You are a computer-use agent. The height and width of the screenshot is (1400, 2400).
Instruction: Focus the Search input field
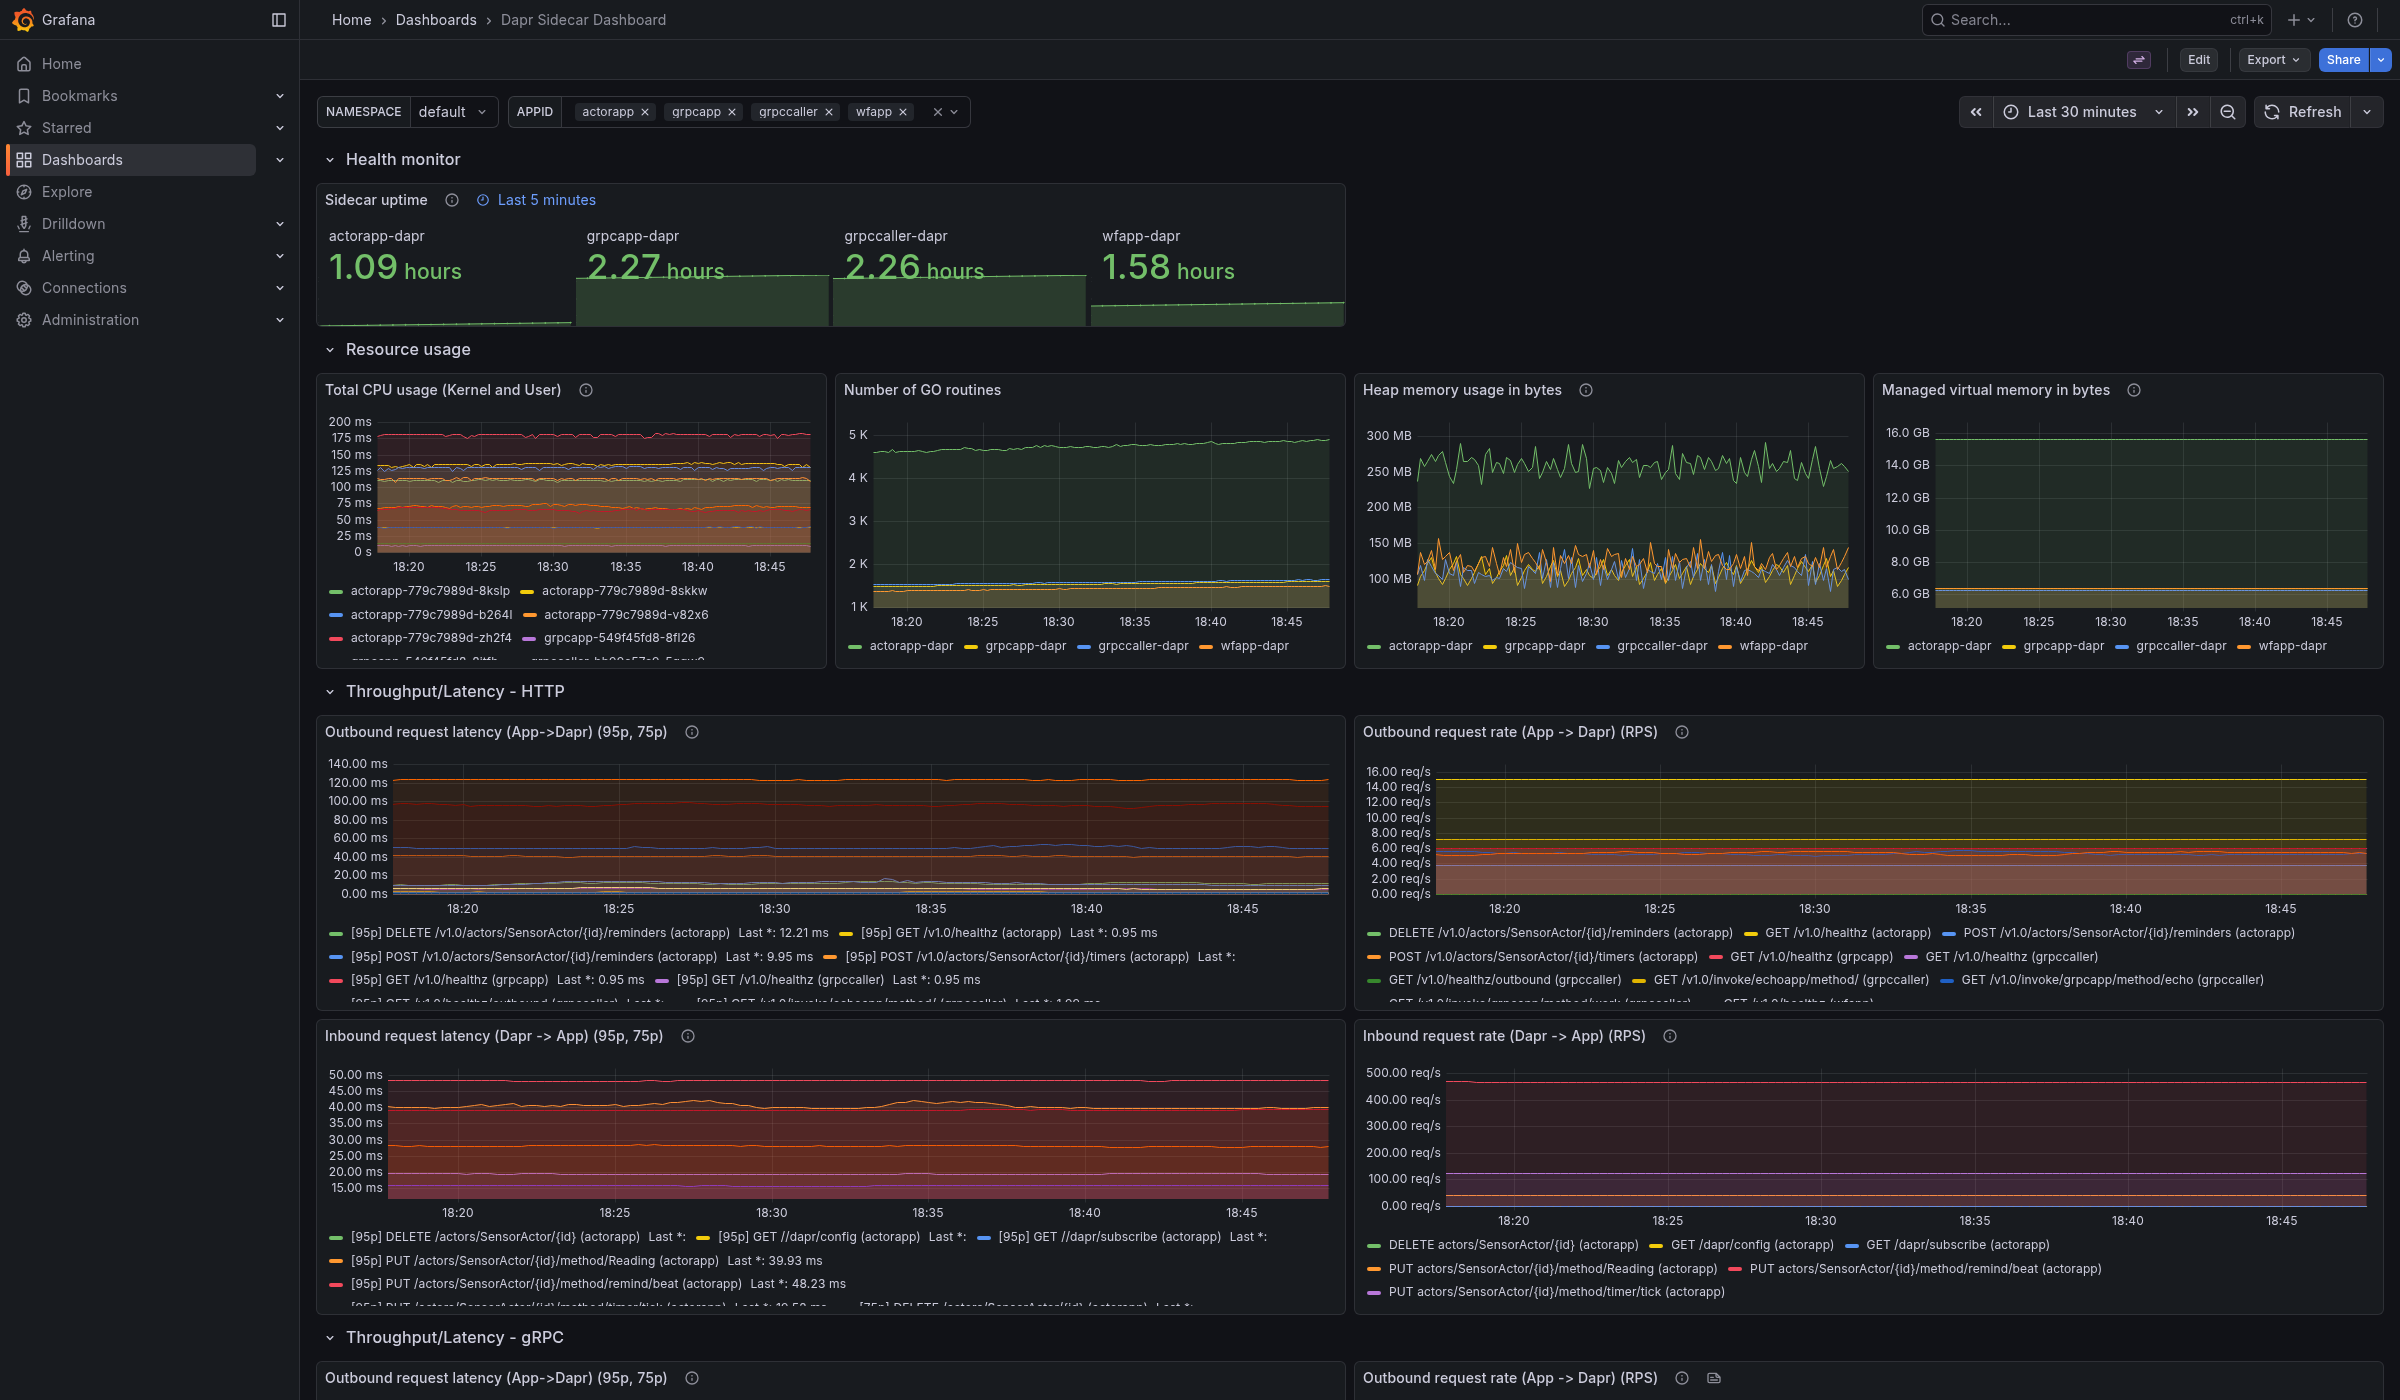2095,20
